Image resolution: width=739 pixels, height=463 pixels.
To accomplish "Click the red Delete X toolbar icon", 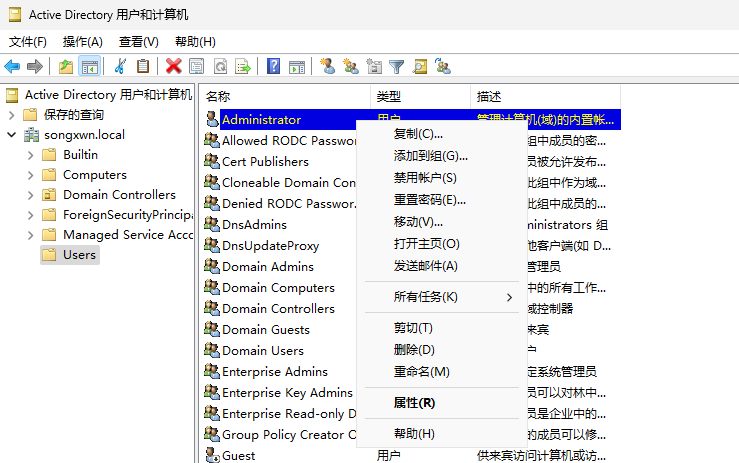I will pyautogui.click(x=173, y=67).
